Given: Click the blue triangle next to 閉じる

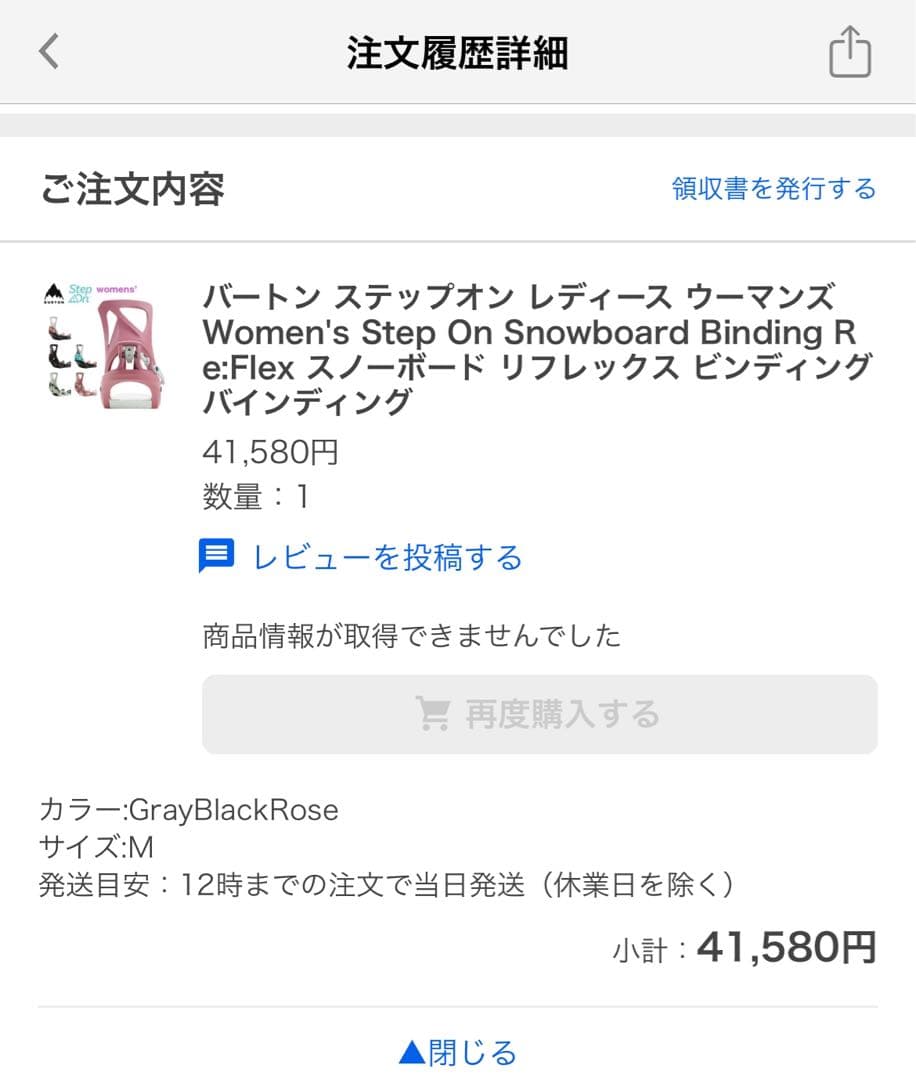Looking at the screenshot, I should tap(412, 1052).
